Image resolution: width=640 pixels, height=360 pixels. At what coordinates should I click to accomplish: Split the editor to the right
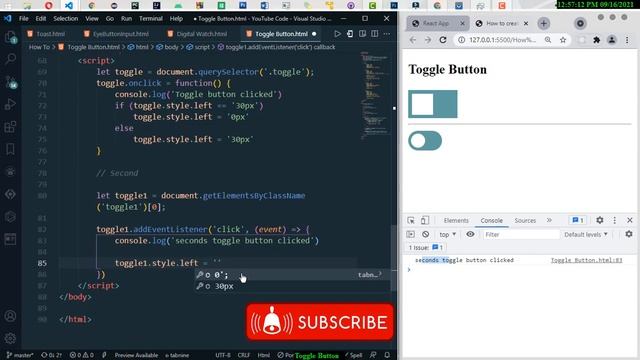[374, 34]
